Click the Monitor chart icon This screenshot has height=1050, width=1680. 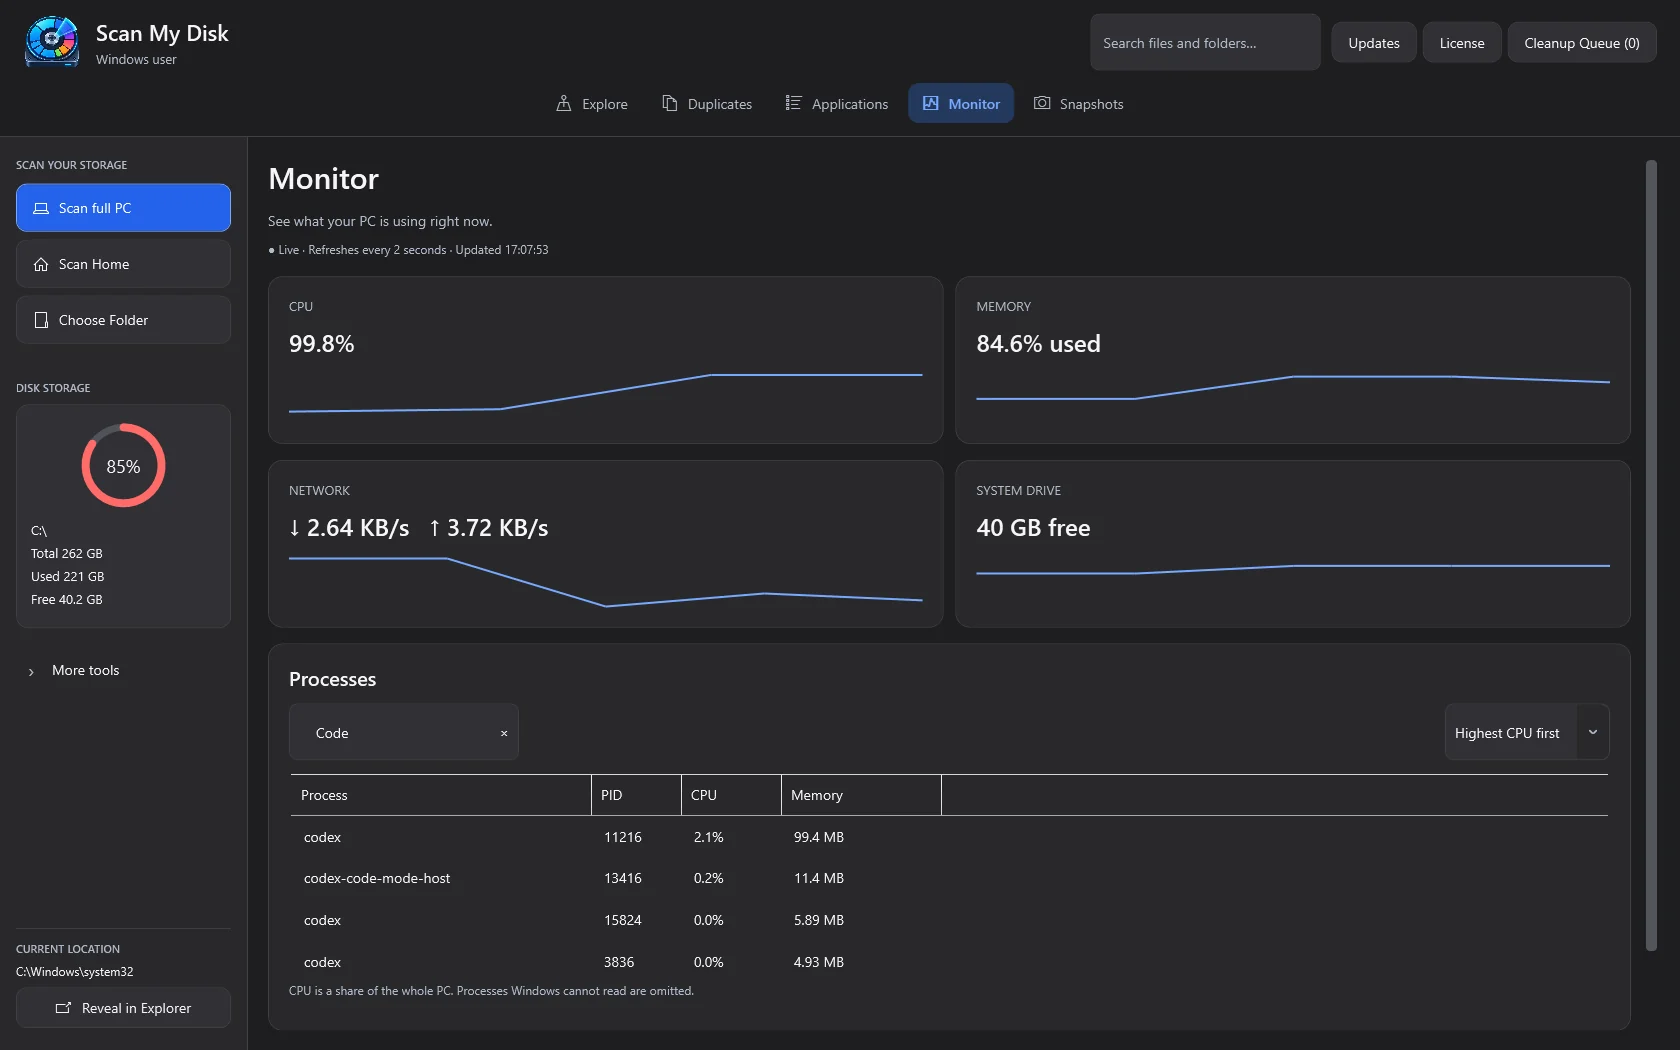(931, 103)
